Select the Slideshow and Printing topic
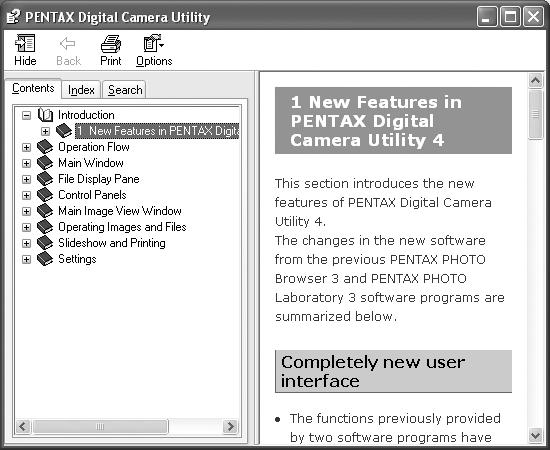Screen dimensions: 550x450 click(112, 243)
